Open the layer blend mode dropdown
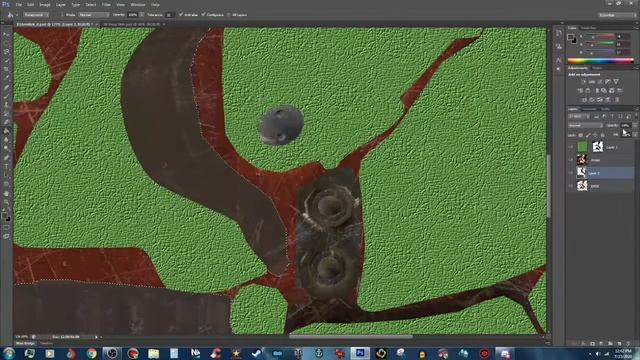 pos(585,126)
